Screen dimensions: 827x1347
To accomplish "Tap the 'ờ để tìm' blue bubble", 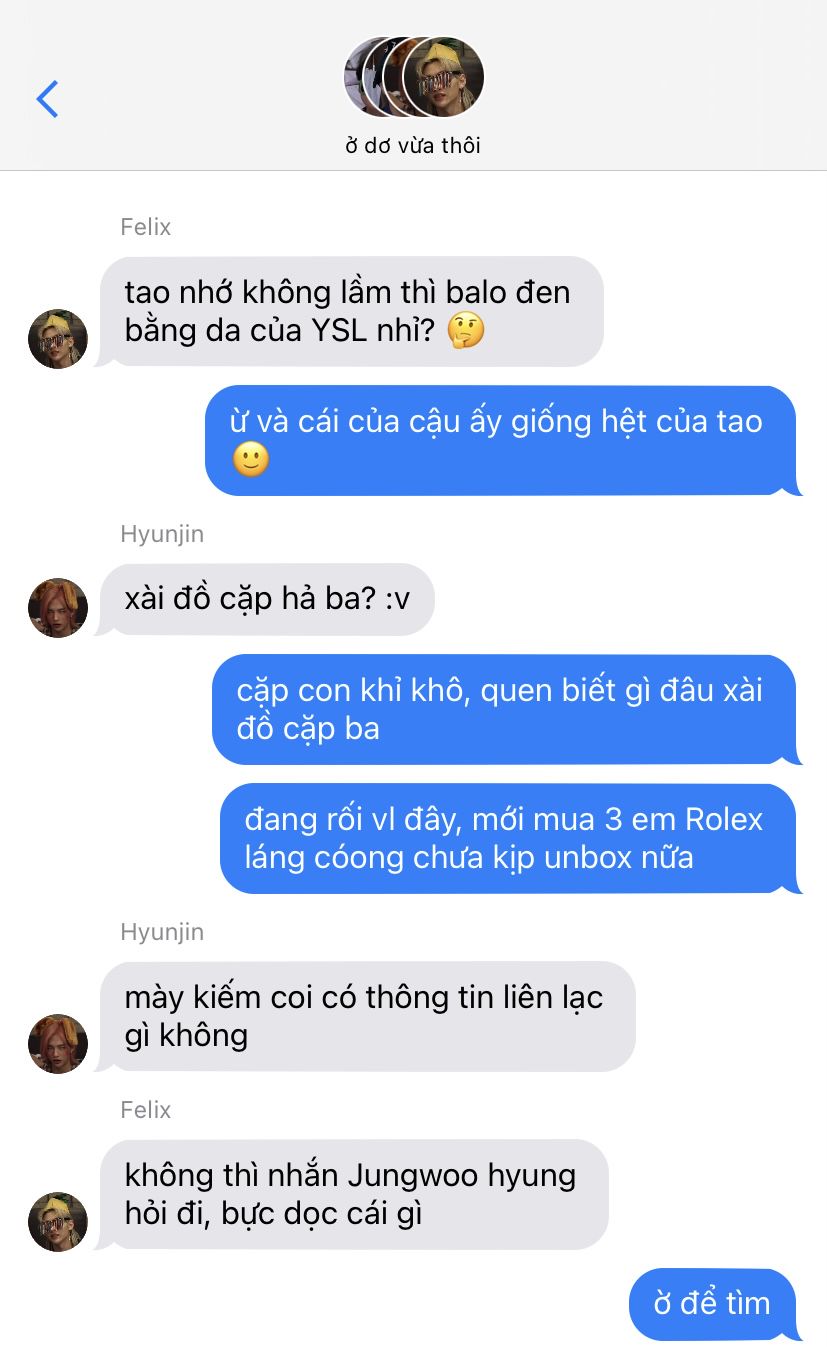I will pos(713,1304).
